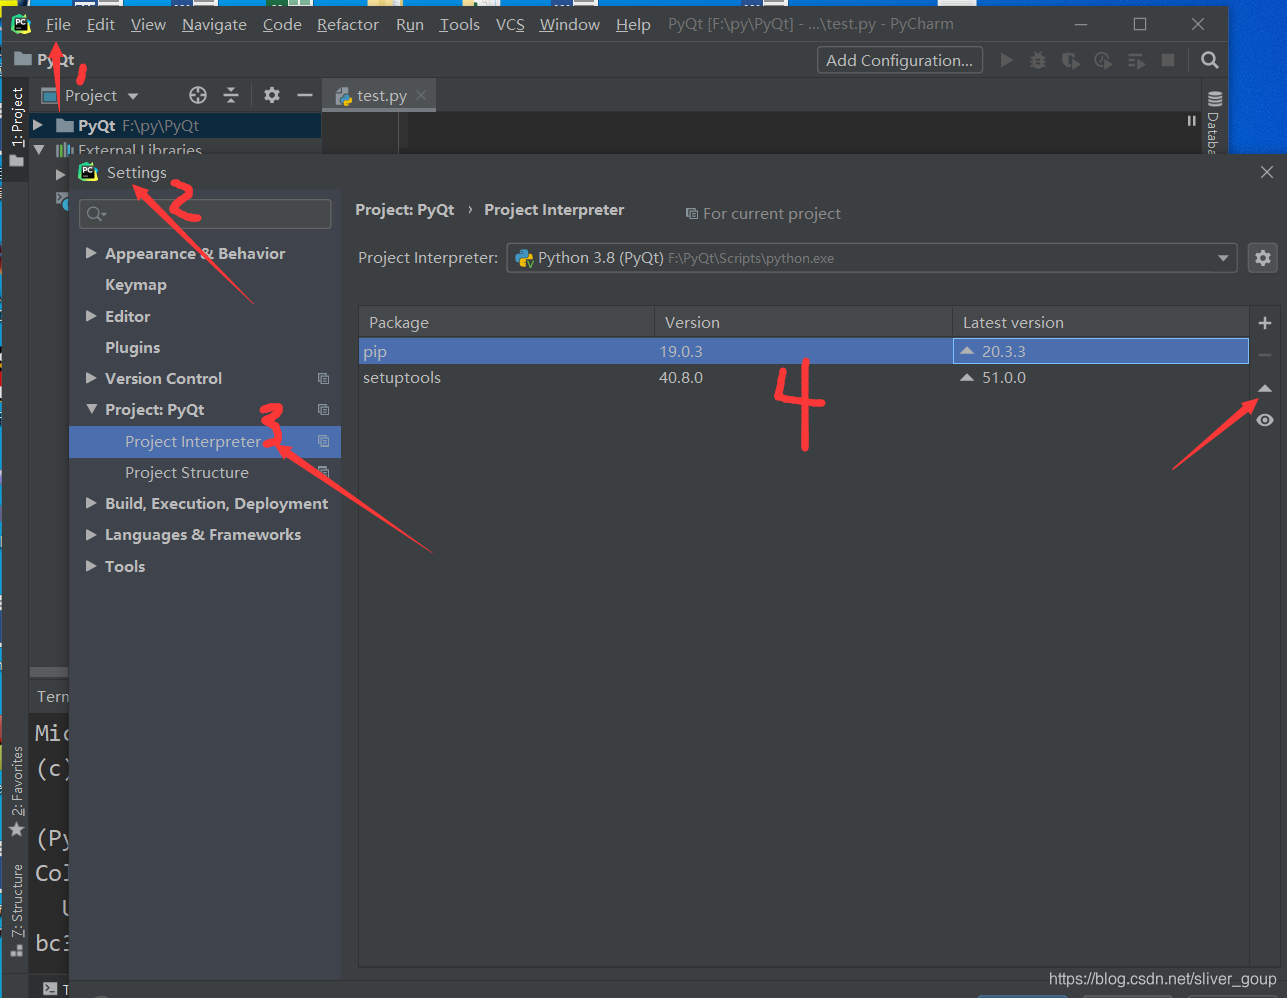Select Project Interpreter settings item
The image size is (1287, 998).
click(205, 442)
